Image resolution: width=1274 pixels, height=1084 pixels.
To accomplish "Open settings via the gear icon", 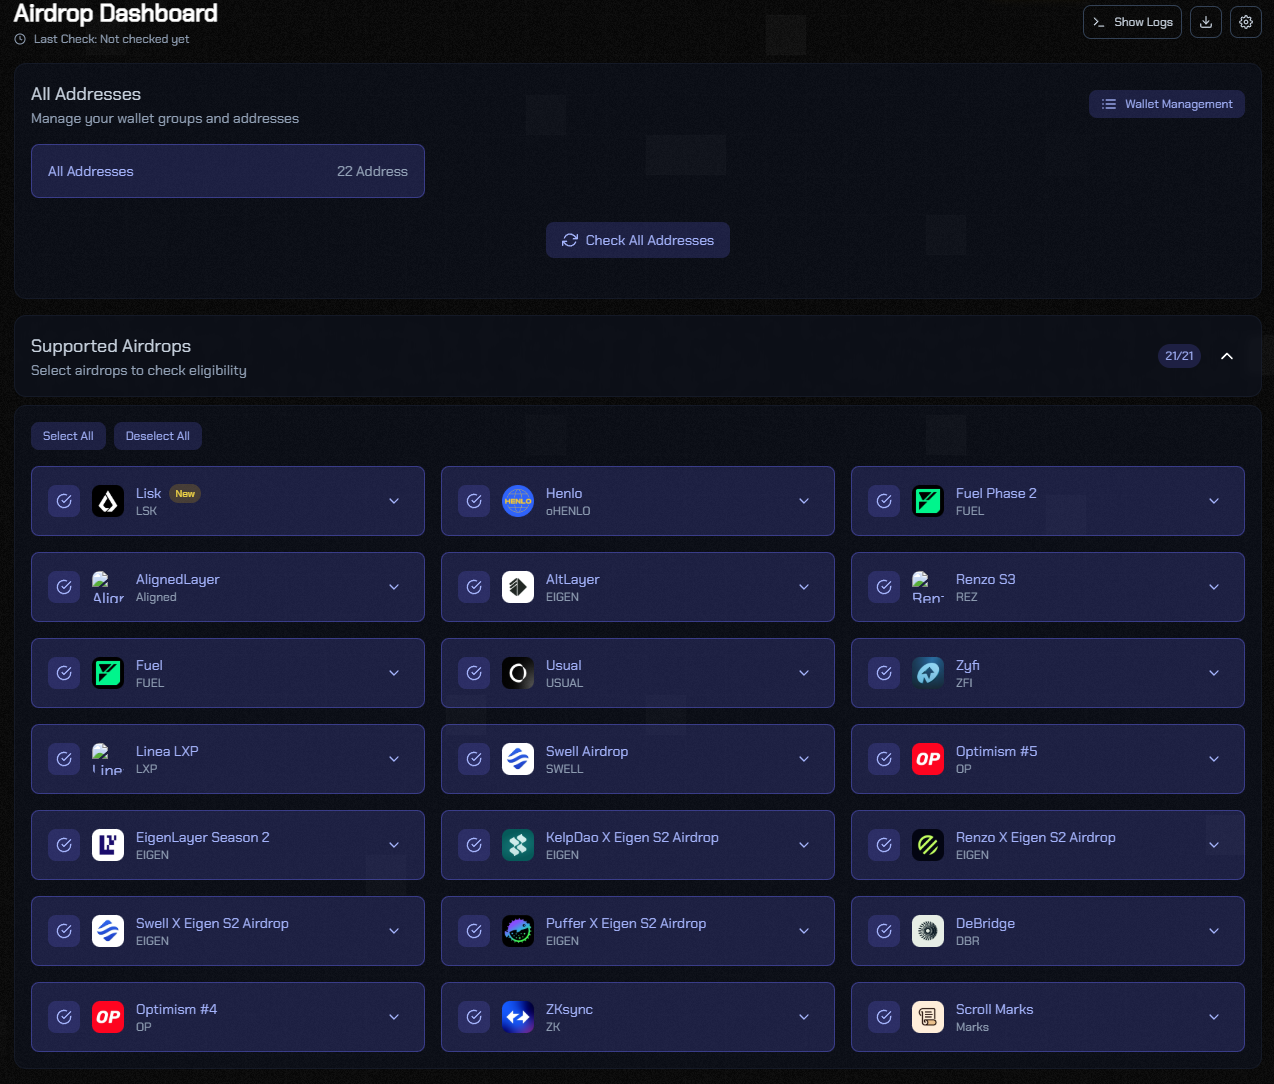I will pos(1246,22).
